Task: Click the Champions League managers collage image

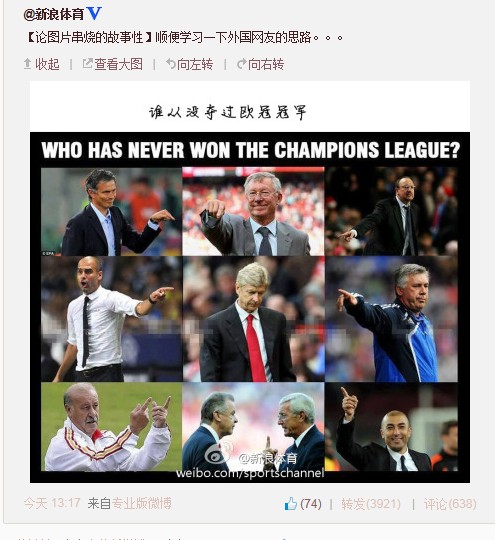Action: point(250,282)
